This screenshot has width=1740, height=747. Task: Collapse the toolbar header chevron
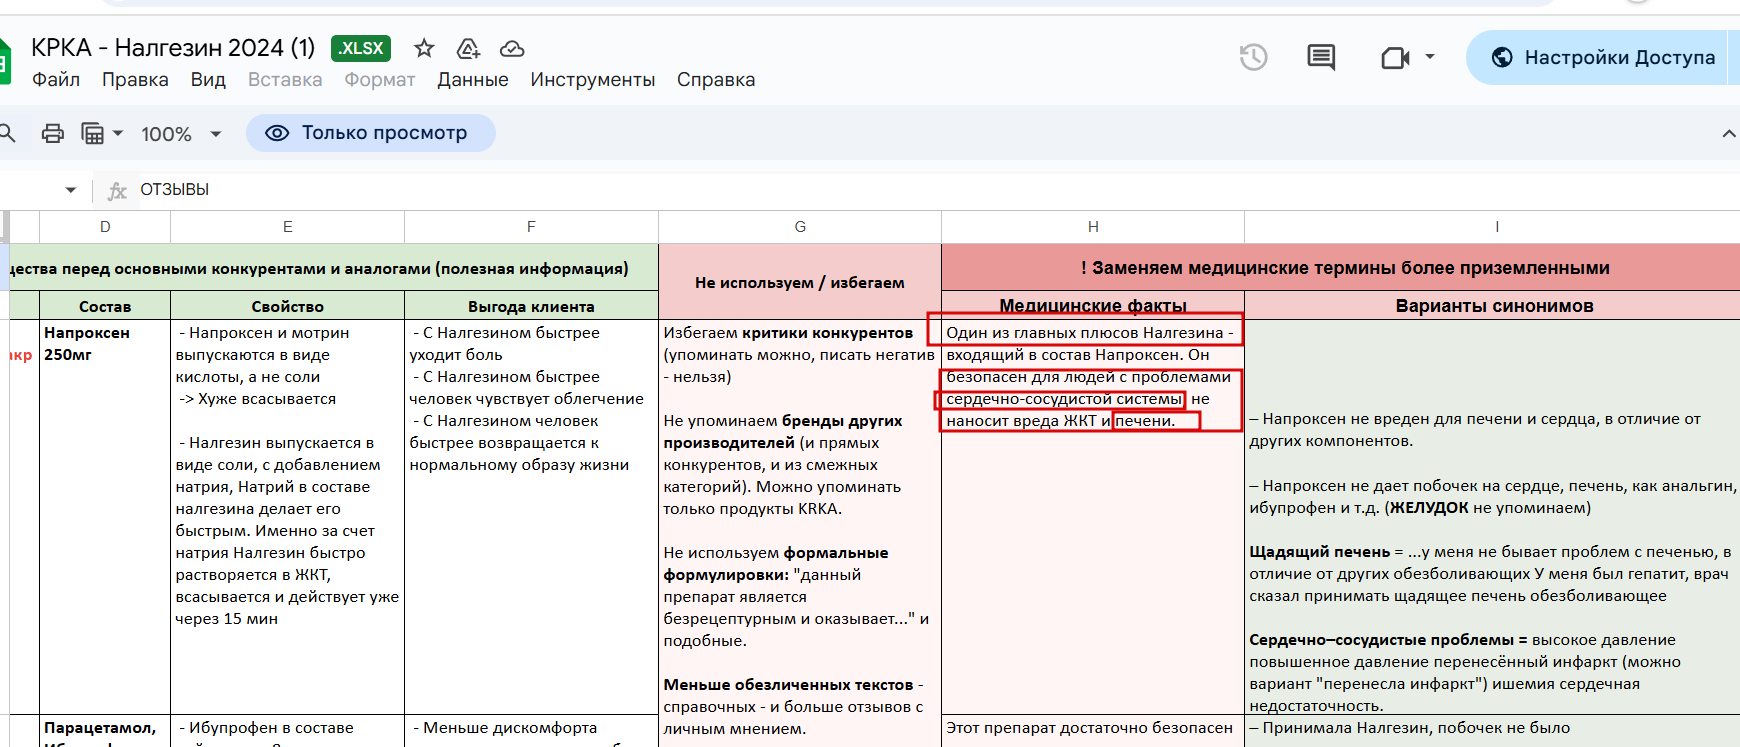(1728, 133)
